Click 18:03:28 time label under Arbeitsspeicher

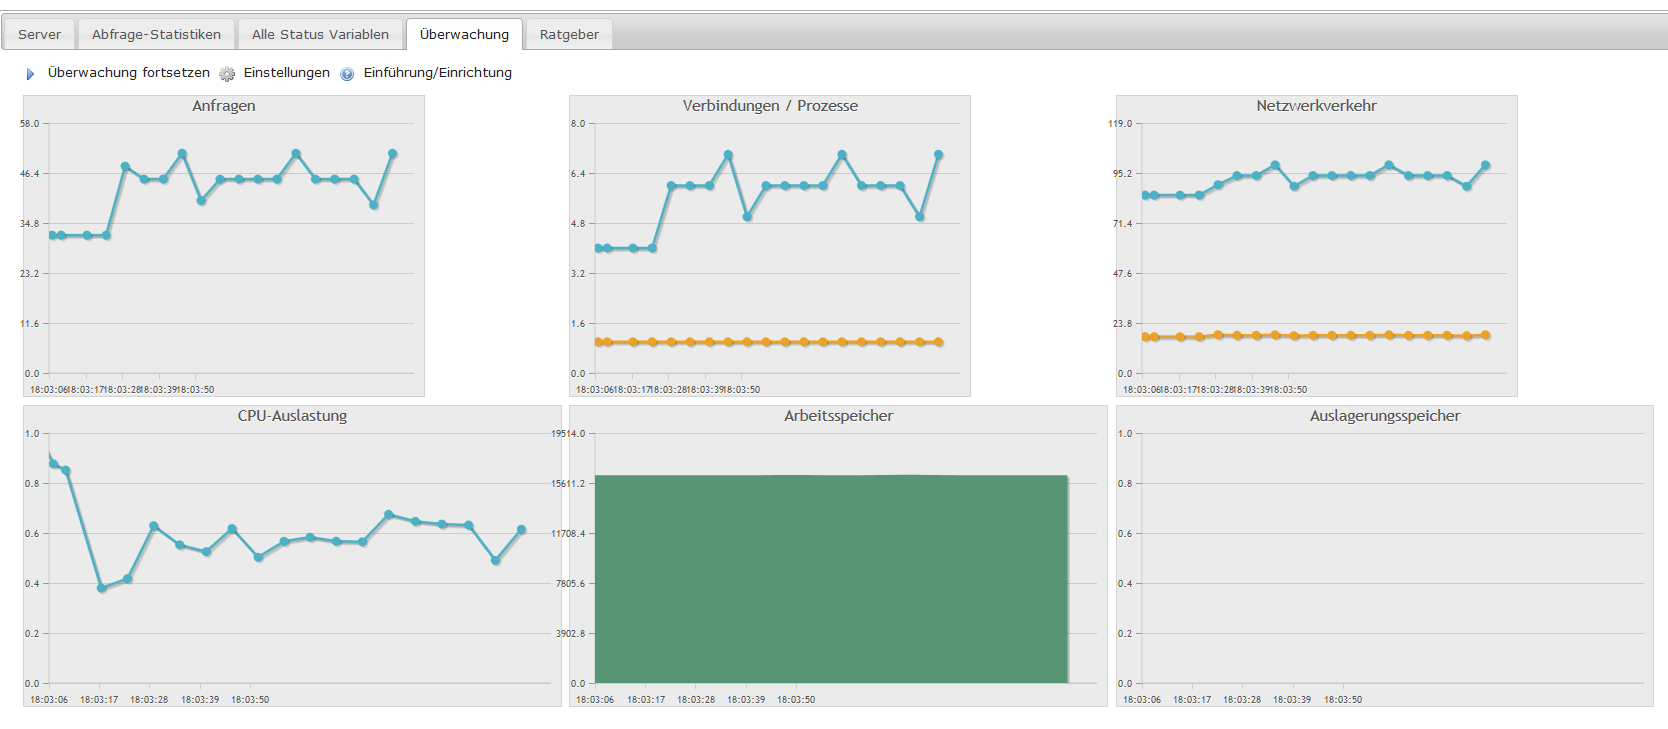click(696, 700)
